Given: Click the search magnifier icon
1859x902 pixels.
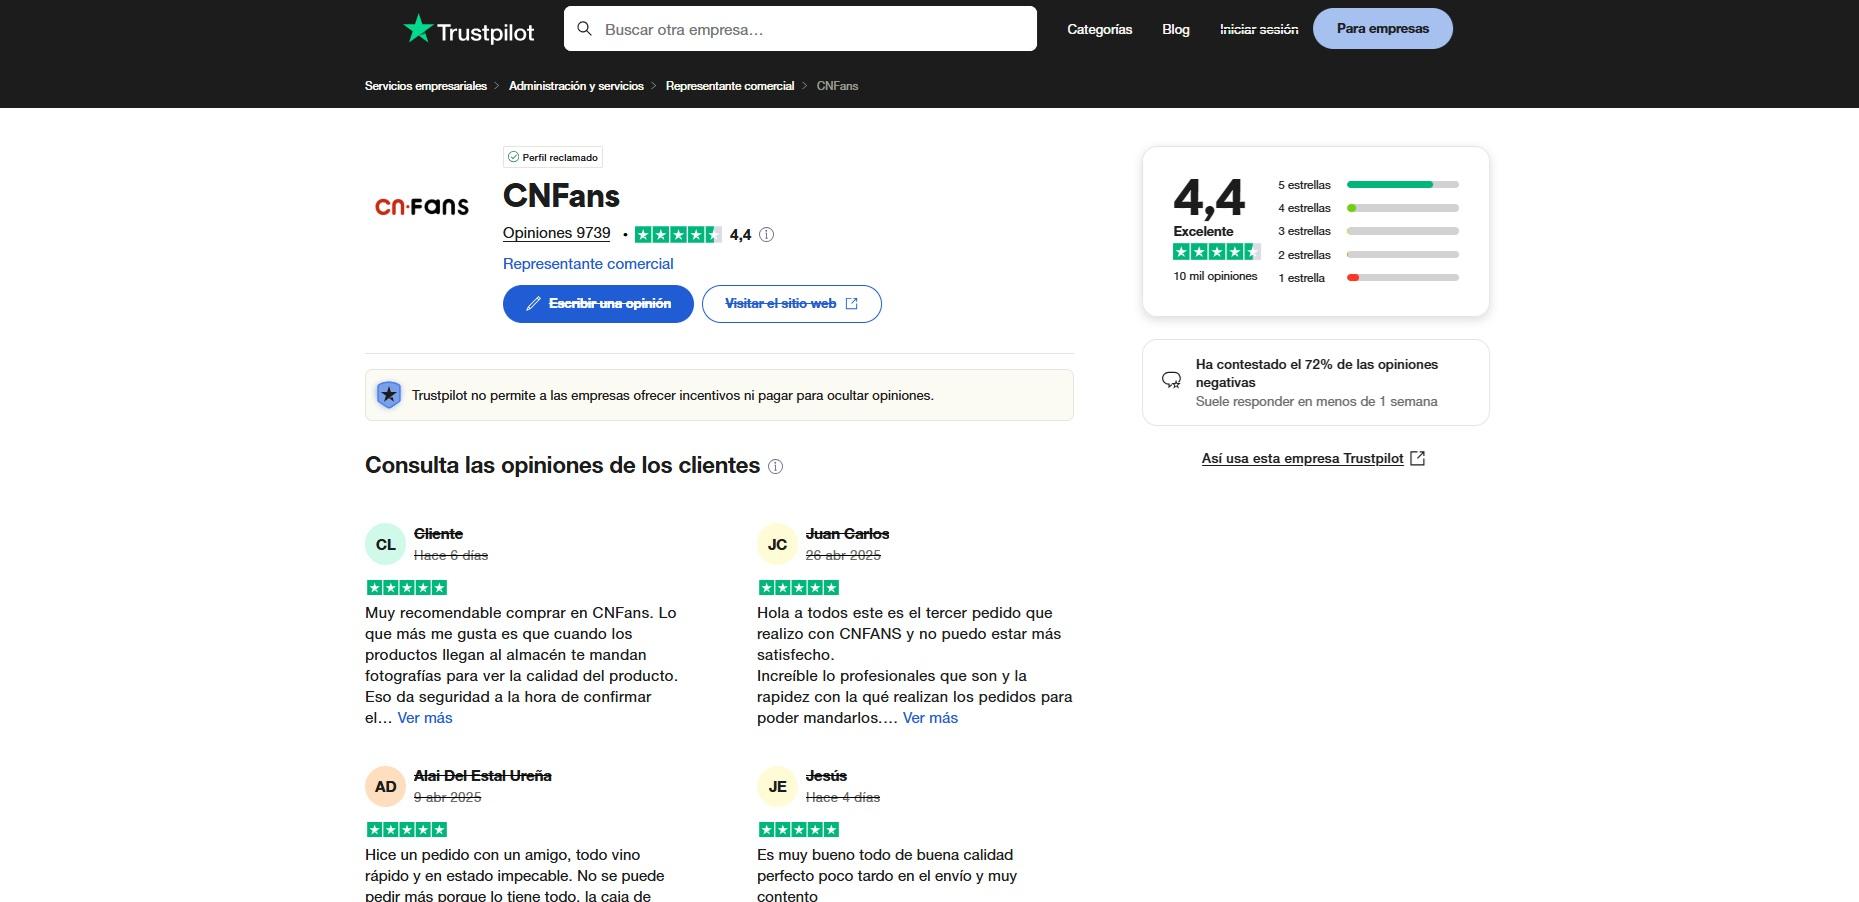Looking at the screenshot, I should point(585,29).
